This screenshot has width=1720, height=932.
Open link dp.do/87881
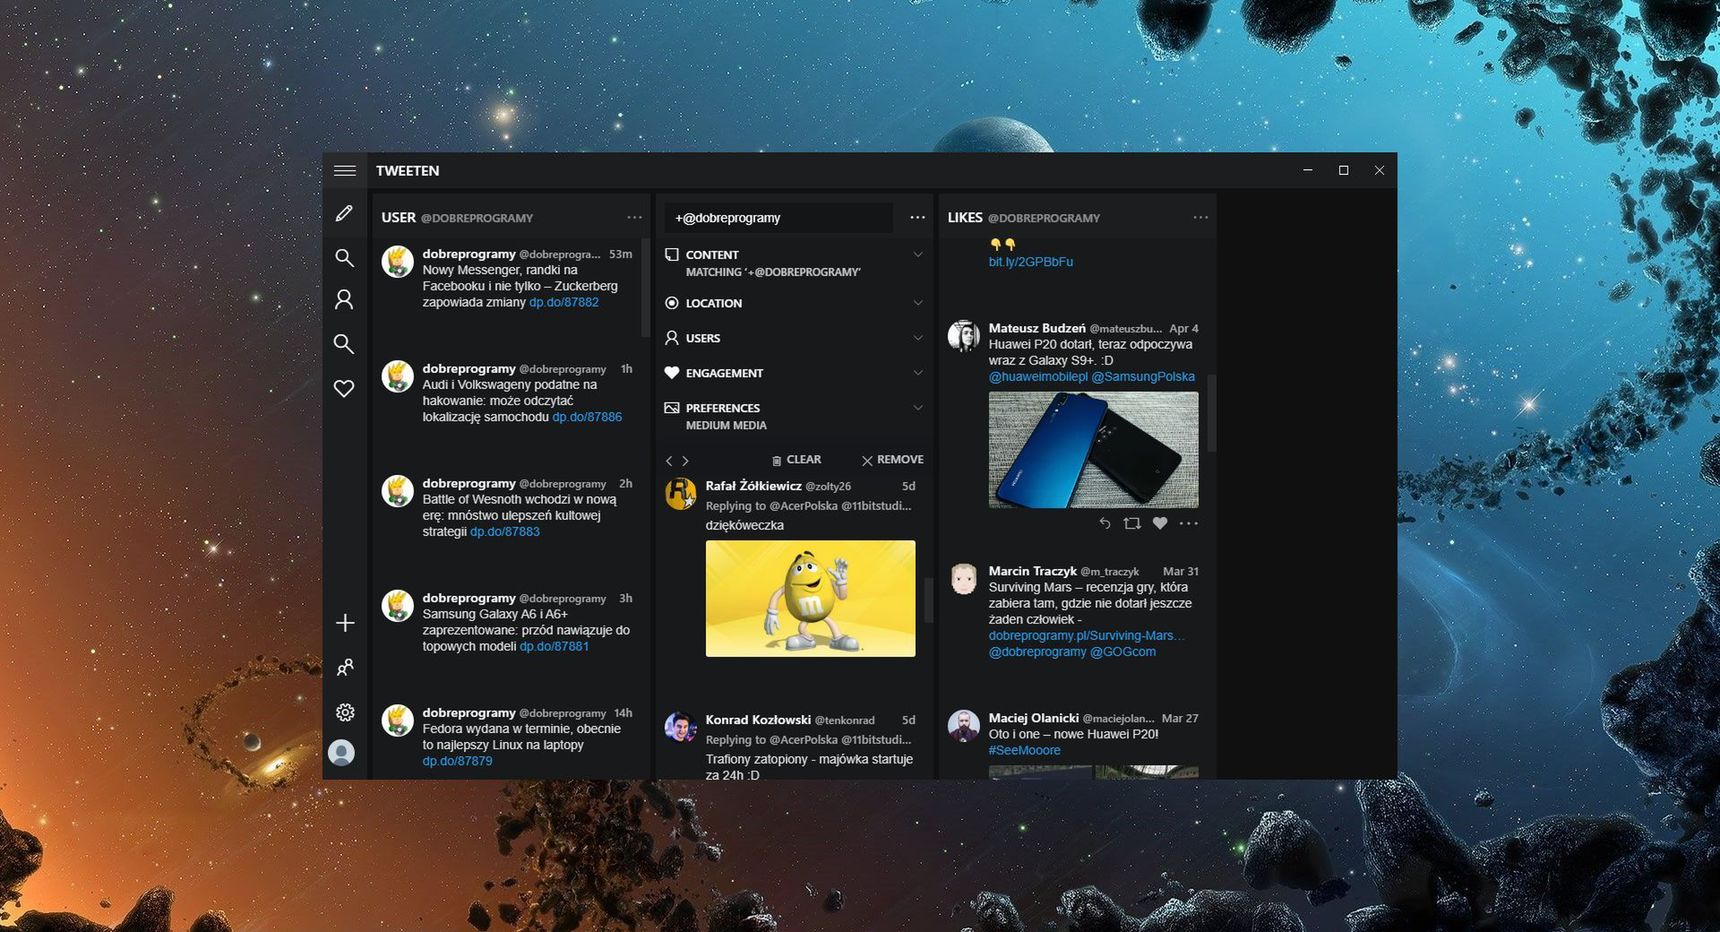pyautogui.click(x=554, y=647)
